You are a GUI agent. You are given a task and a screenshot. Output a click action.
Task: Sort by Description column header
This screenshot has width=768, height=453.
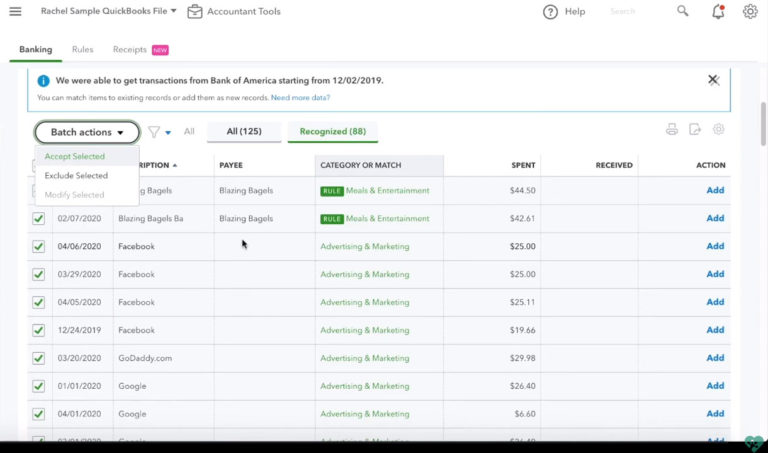point(158,166)
